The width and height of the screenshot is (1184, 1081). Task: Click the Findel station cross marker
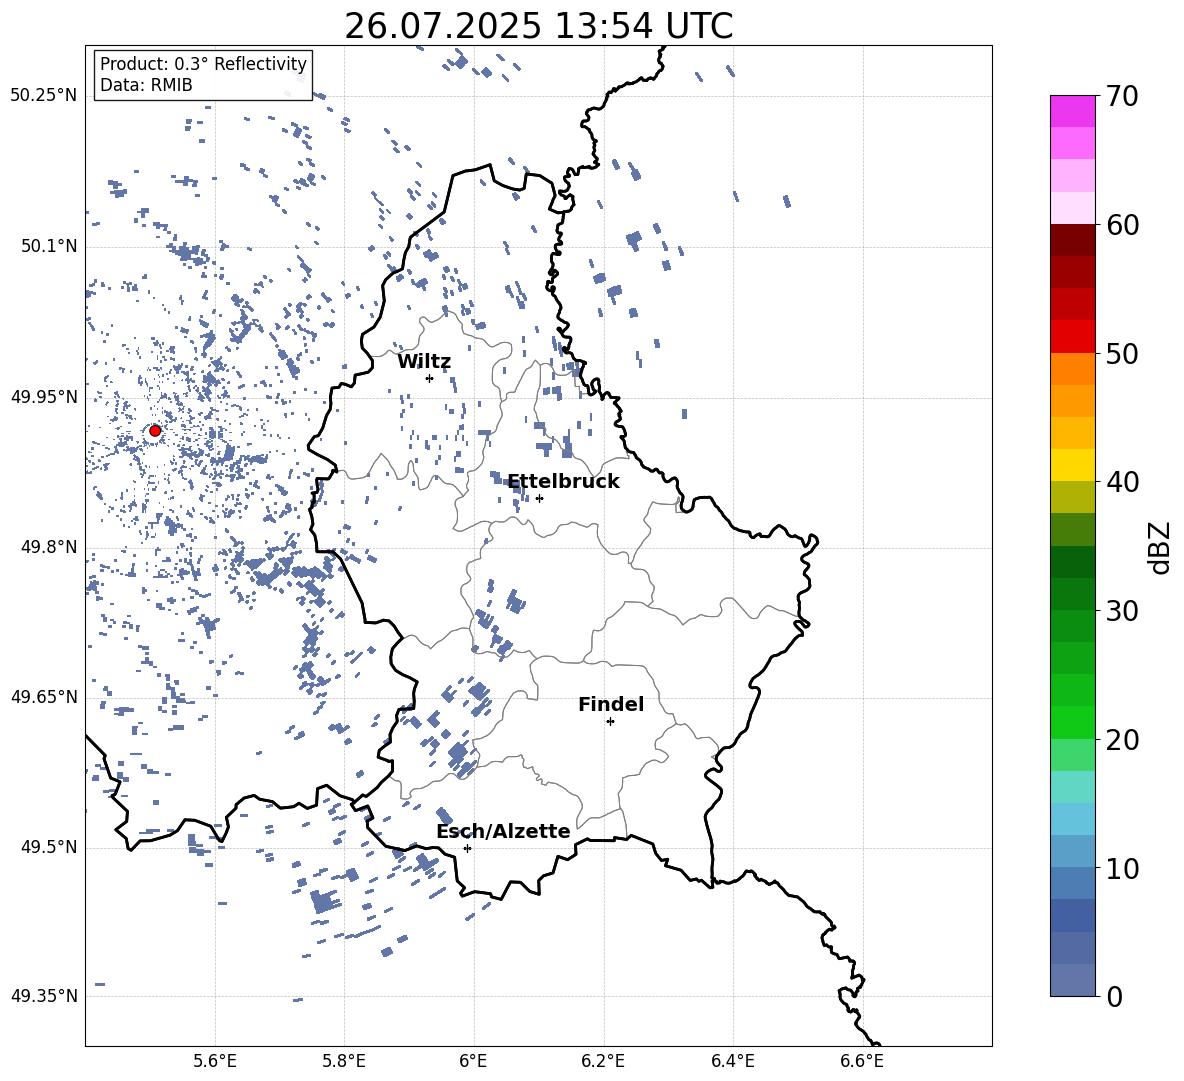click(x=610, y=722)
